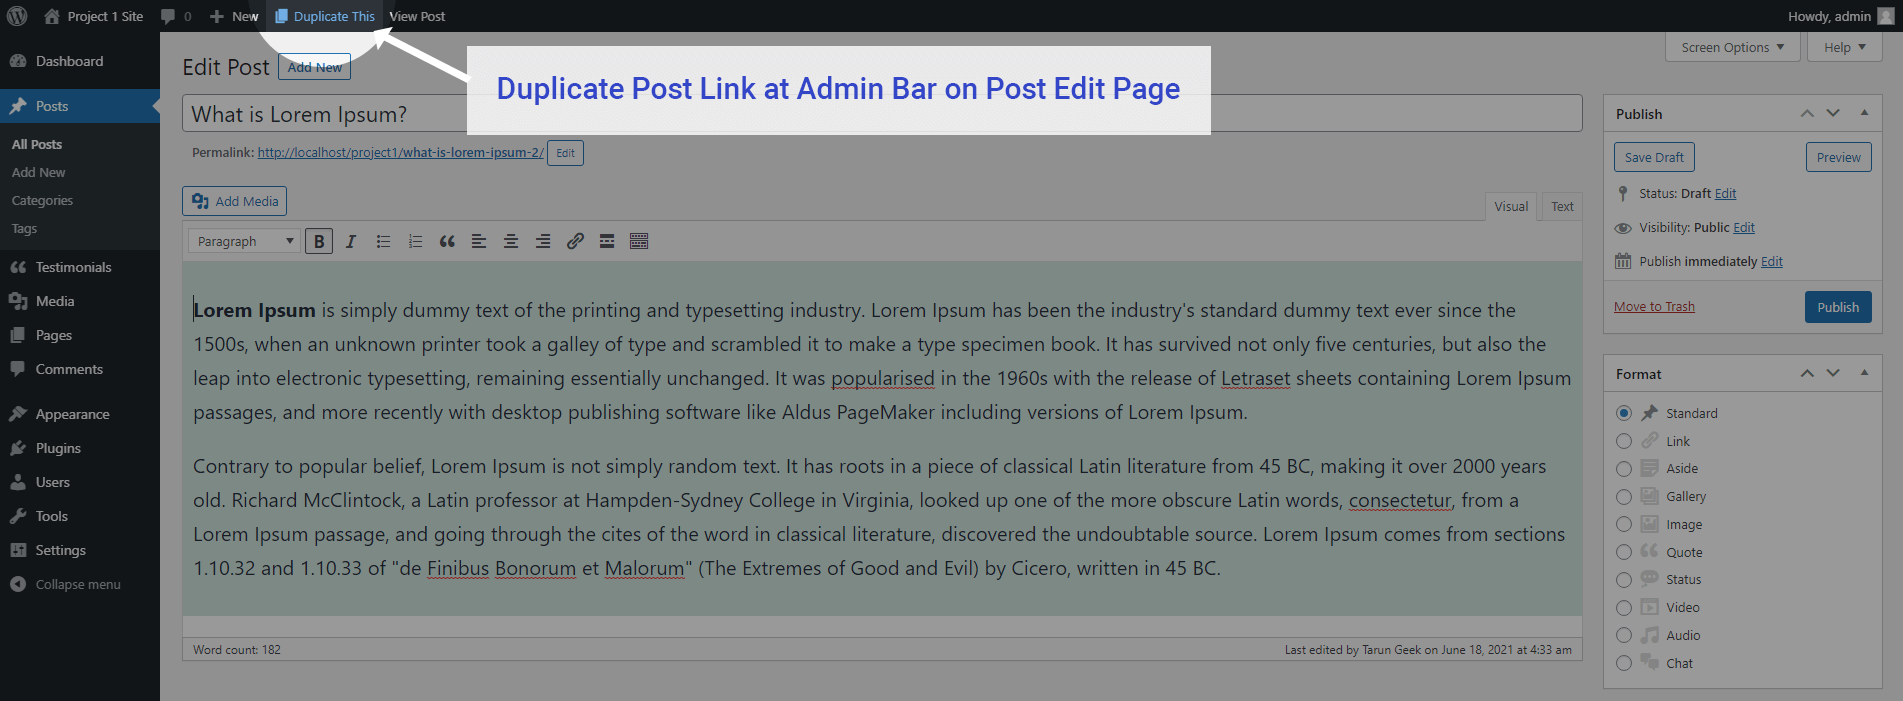Click Duplicate This in the admin bar

(325, 16)
